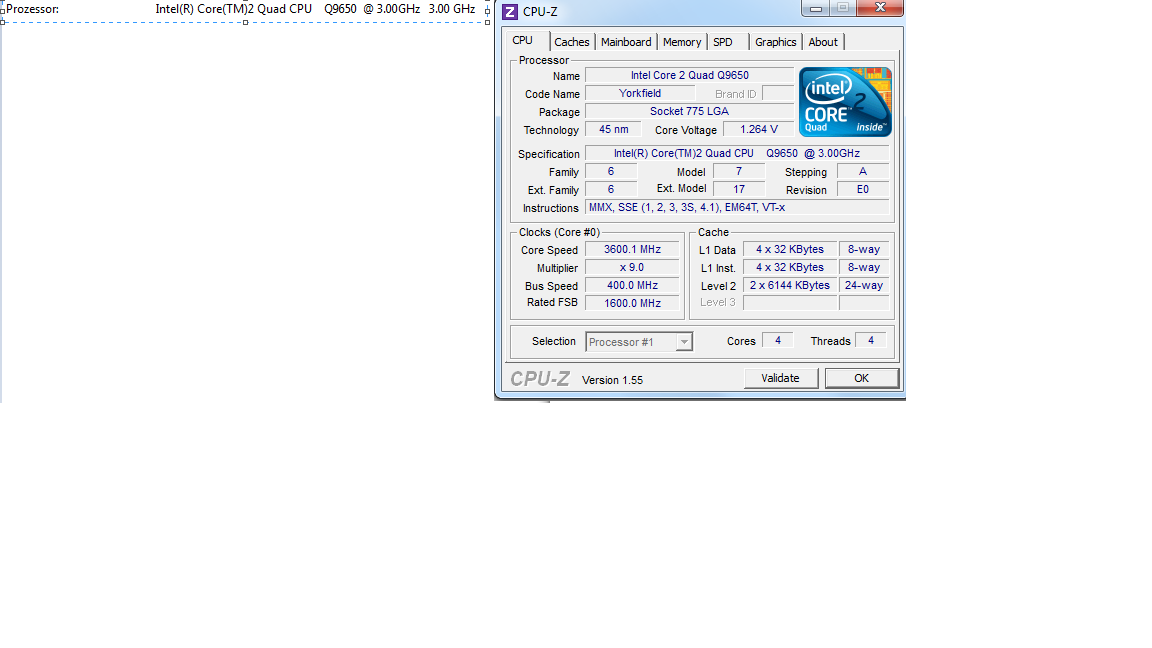Click the Cores count value
The width and height of the screenshot is (1152, 648).
777,340
